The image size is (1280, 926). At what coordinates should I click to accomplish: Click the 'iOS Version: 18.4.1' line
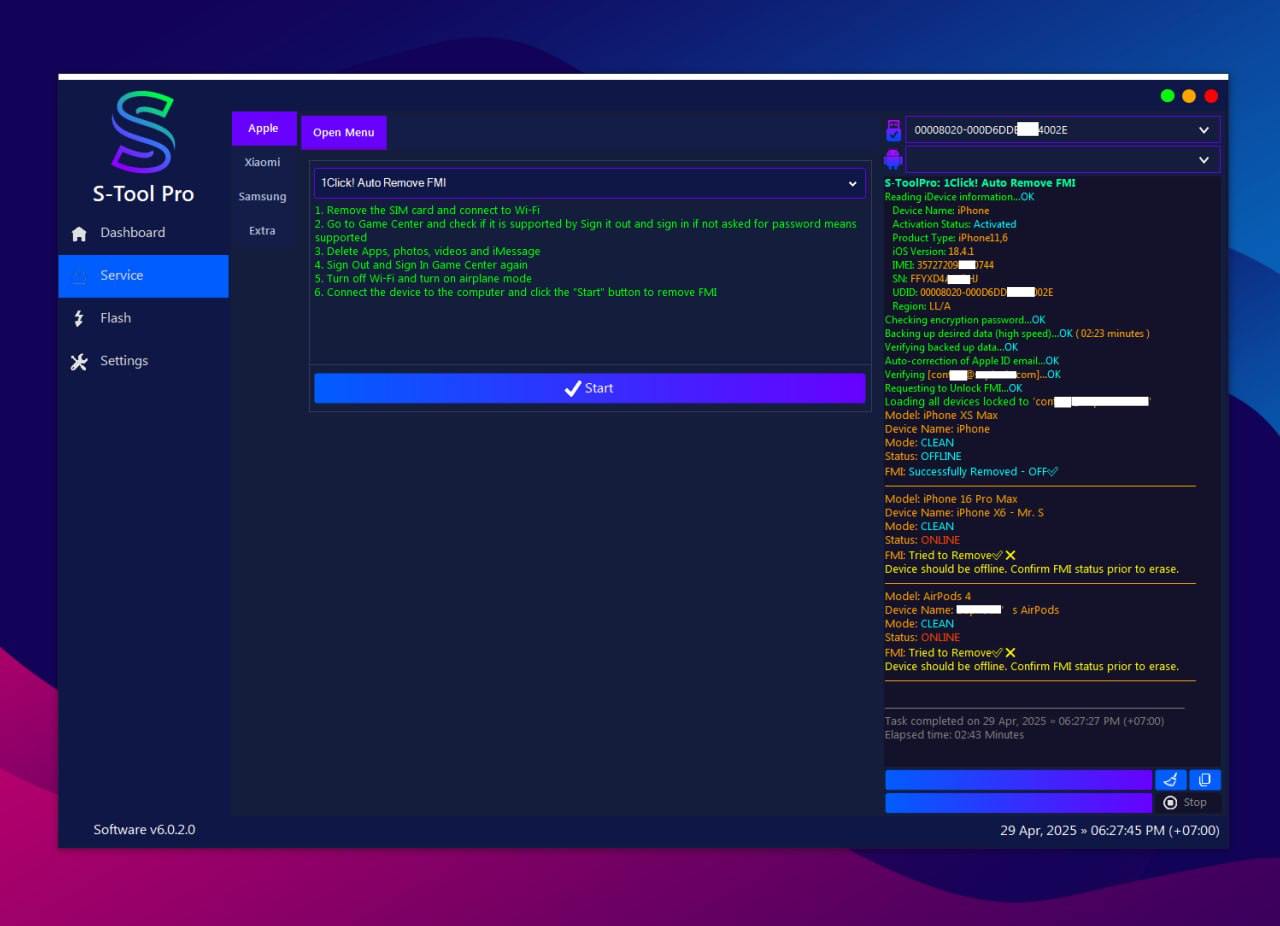point(933,252)
